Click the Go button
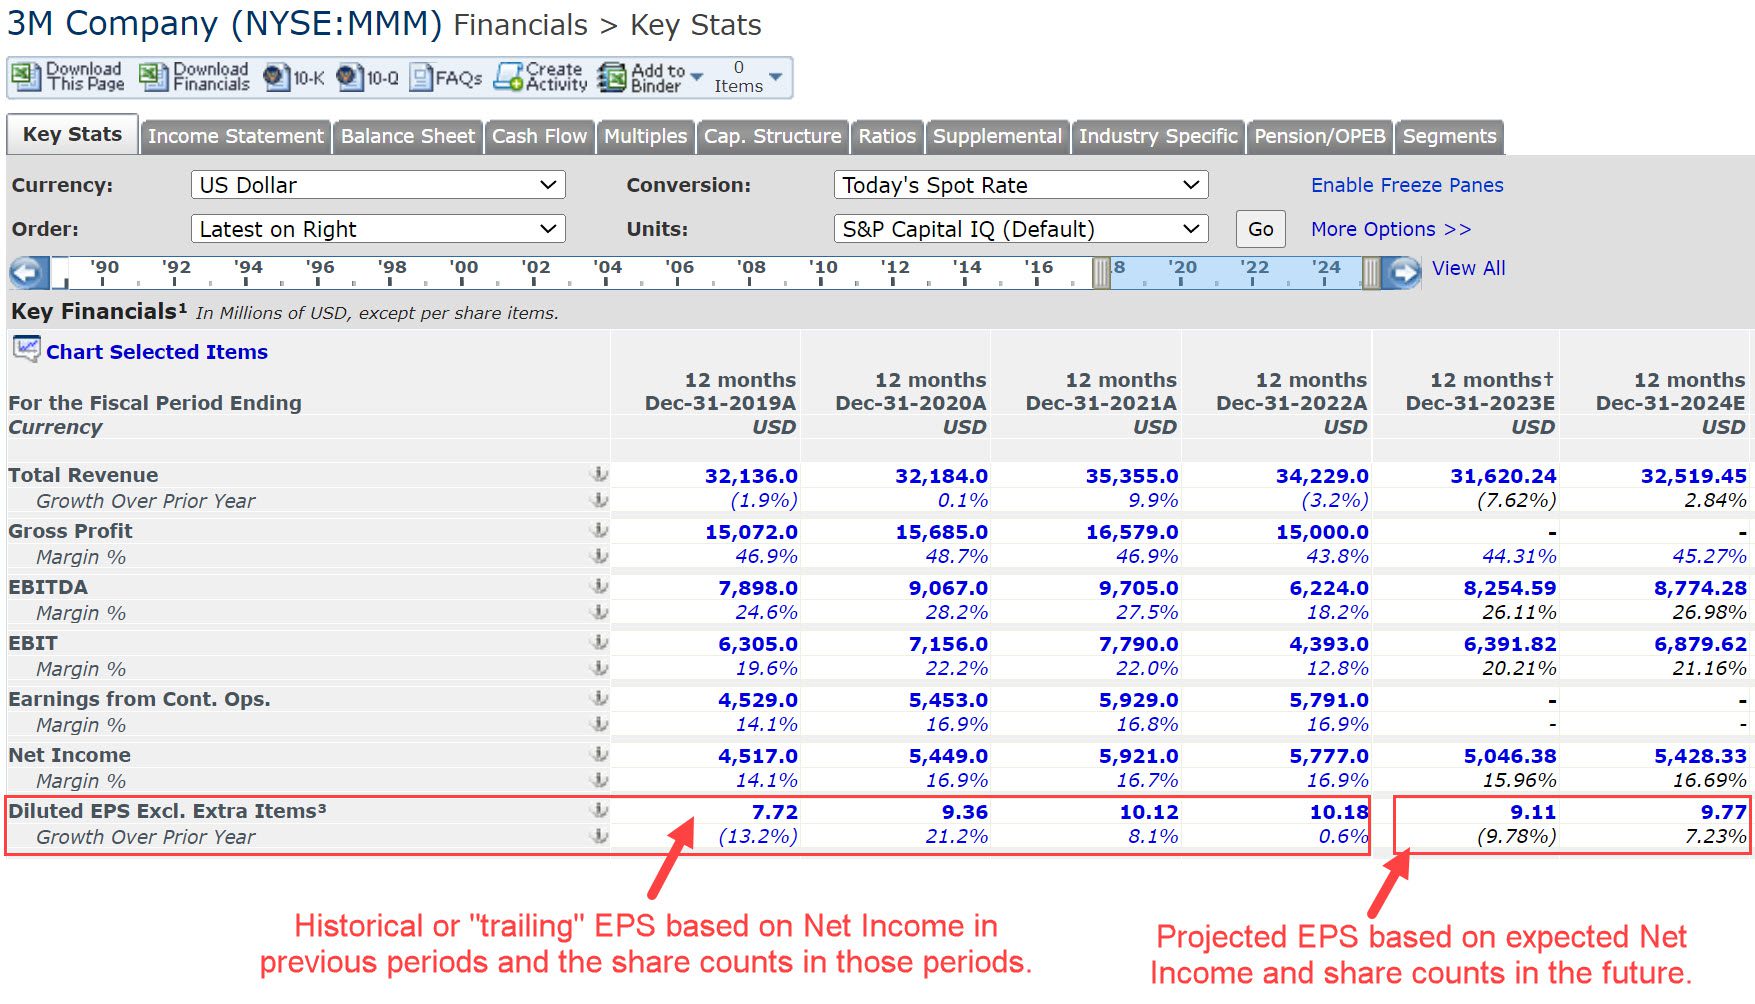This screenshot has width=1755, height=1004. coord(1260,229)
